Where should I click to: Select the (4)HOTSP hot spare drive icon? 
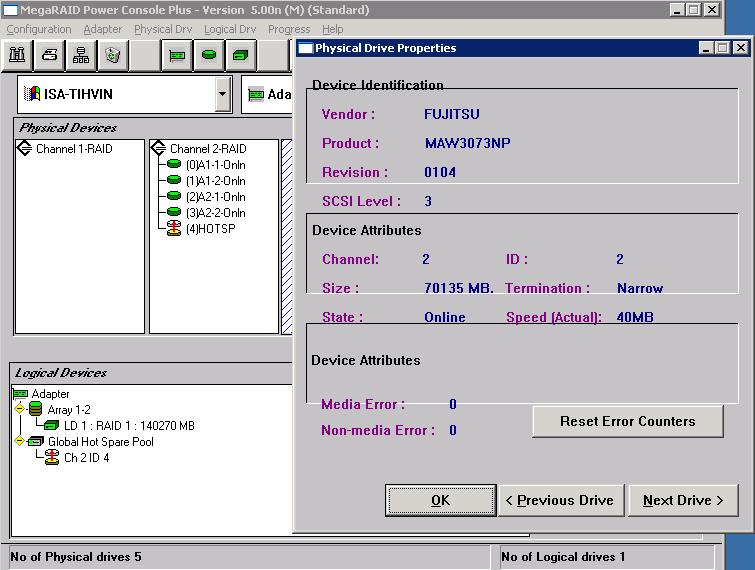[x=174, y=229]
